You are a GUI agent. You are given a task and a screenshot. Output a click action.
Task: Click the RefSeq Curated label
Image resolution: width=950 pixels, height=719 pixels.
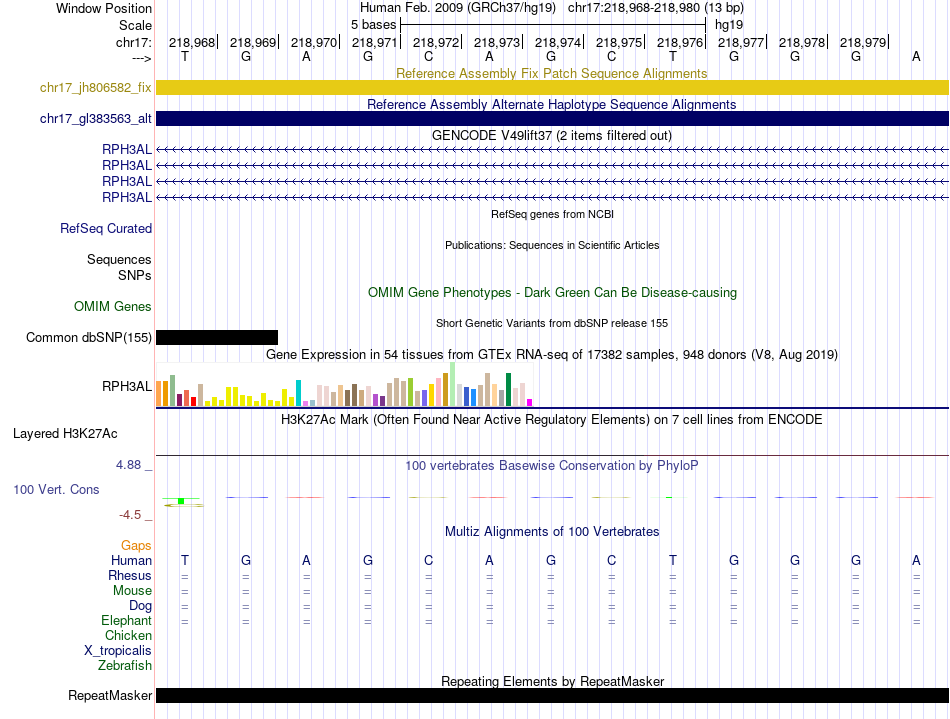105,228
